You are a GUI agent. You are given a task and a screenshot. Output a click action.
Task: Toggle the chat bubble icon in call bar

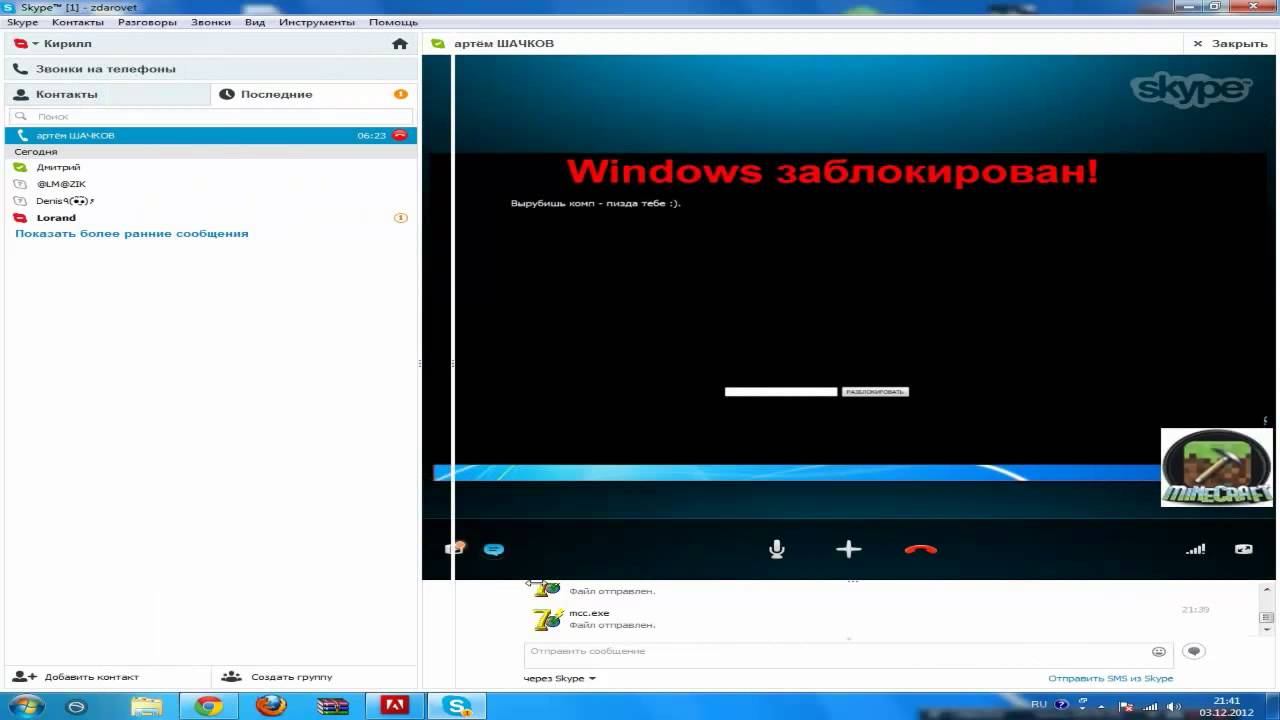point(494,549)
